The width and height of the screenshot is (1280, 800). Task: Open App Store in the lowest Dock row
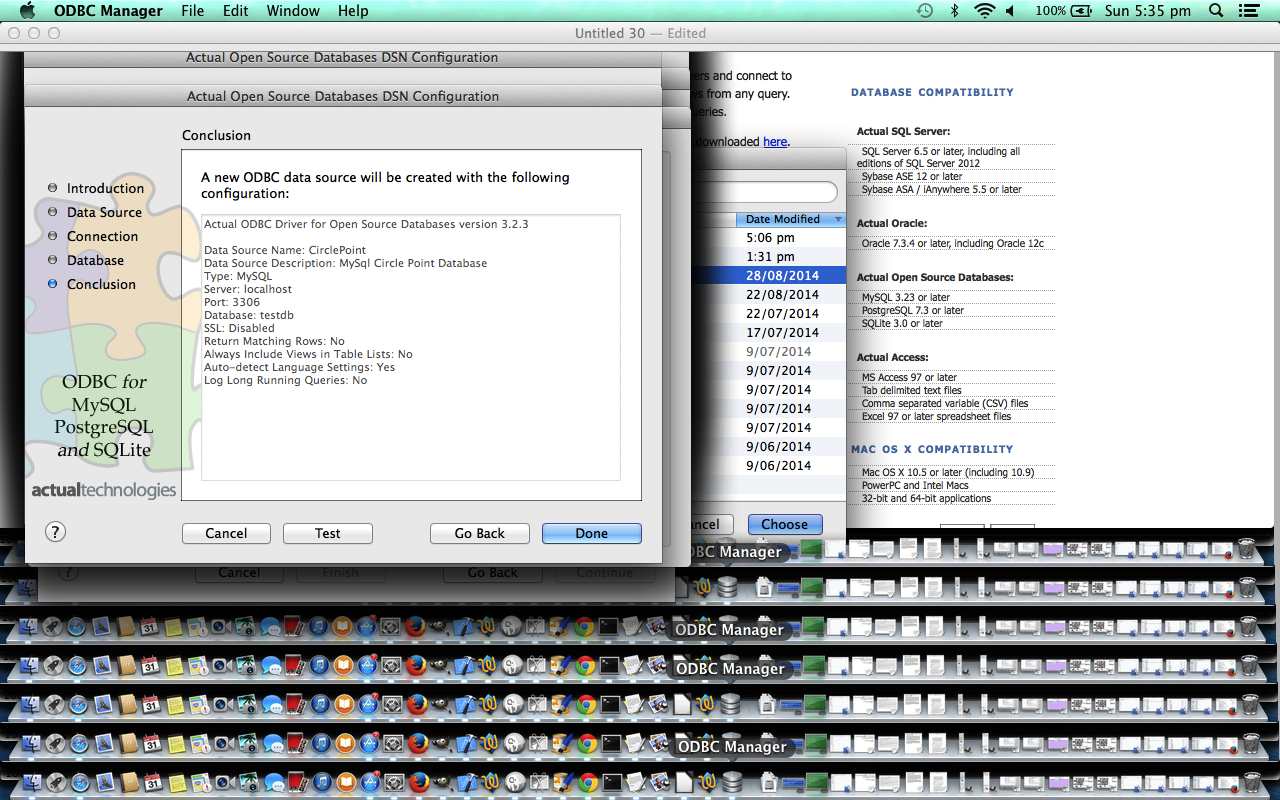click(x=370, y=782)
